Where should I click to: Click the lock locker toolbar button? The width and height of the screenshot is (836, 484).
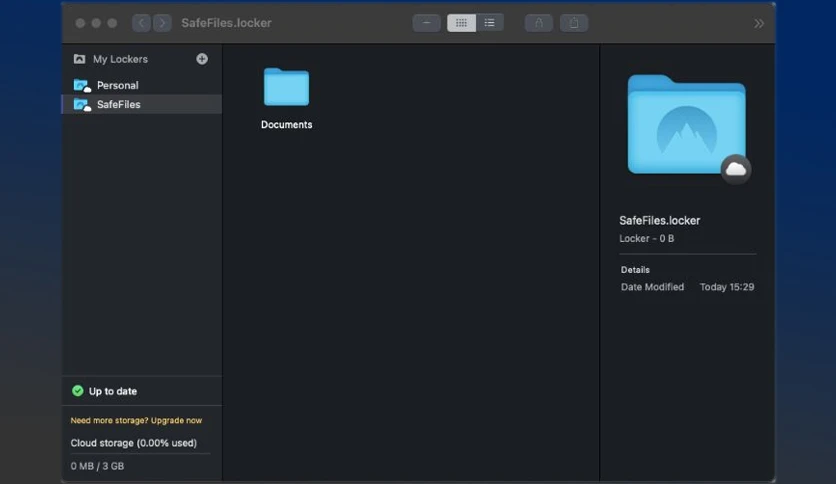pyautogui.click(x=538, y=23)
